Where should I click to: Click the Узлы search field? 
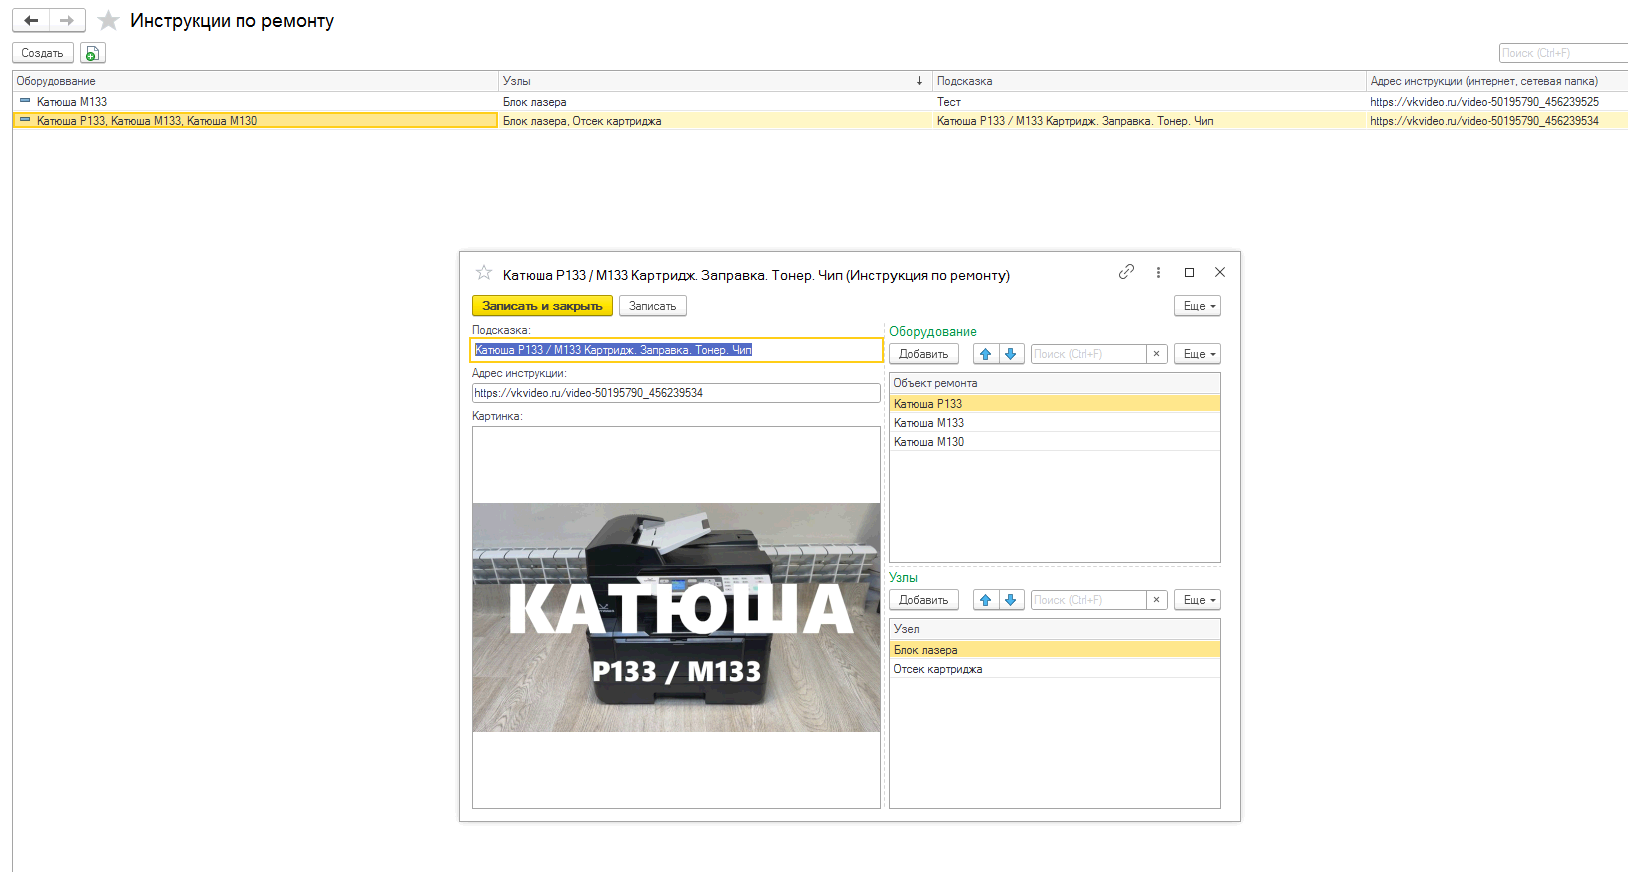tap(1088, 600)
